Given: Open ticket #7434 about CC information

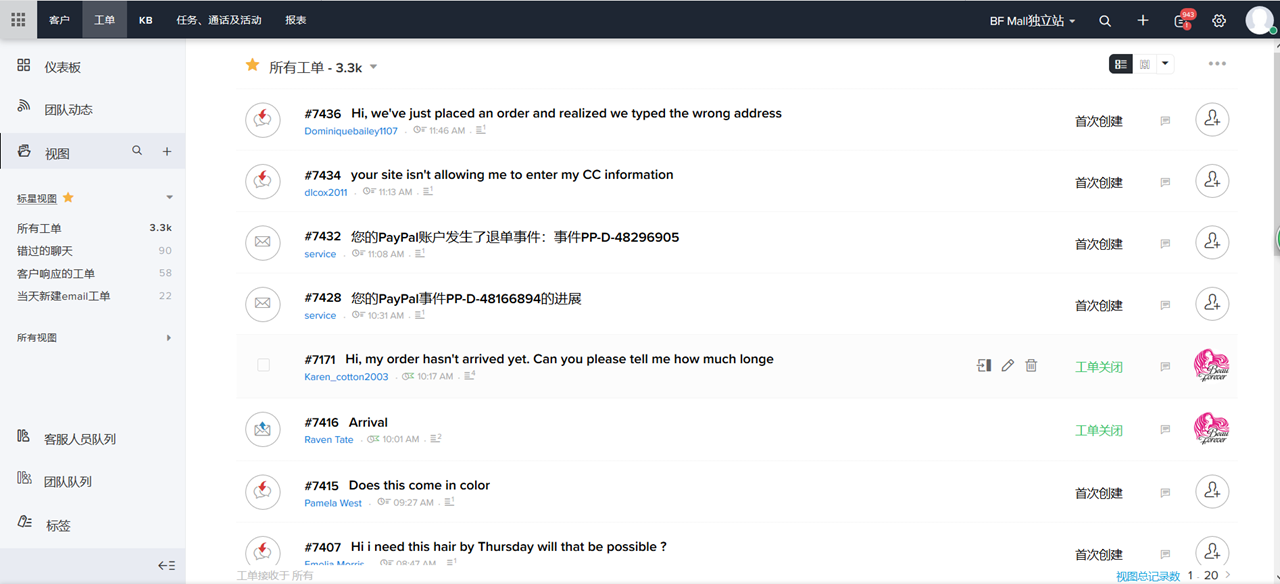Looking at the screenshot, I should (511, 175).
